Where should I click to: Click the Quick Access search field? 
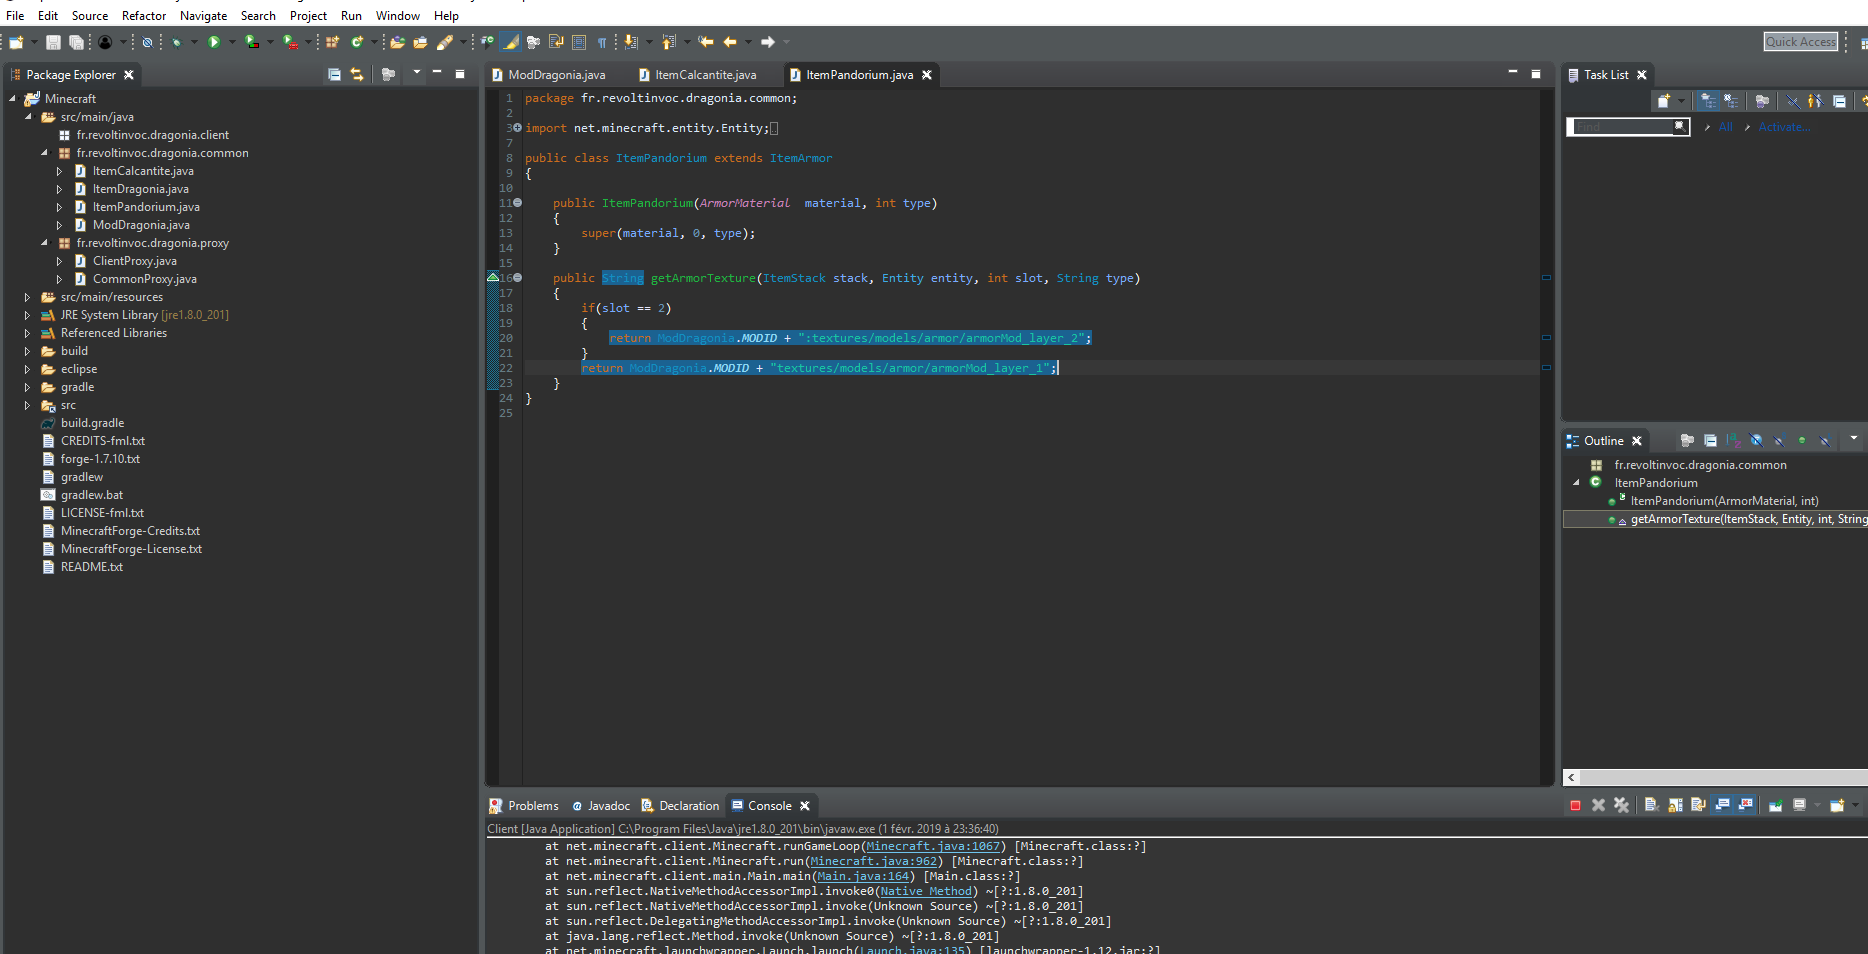pos(1800,42)
